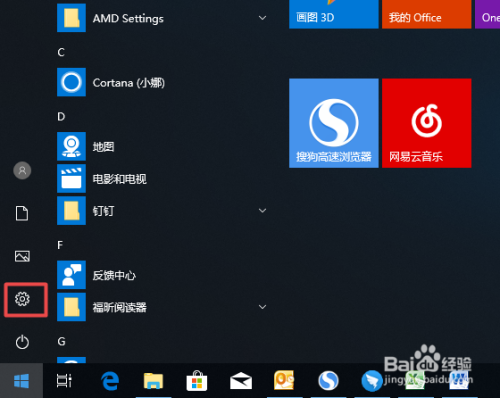Open Settings gear in Start sidebar
This screenshot has height=398, width=500.
coord(22,299)
